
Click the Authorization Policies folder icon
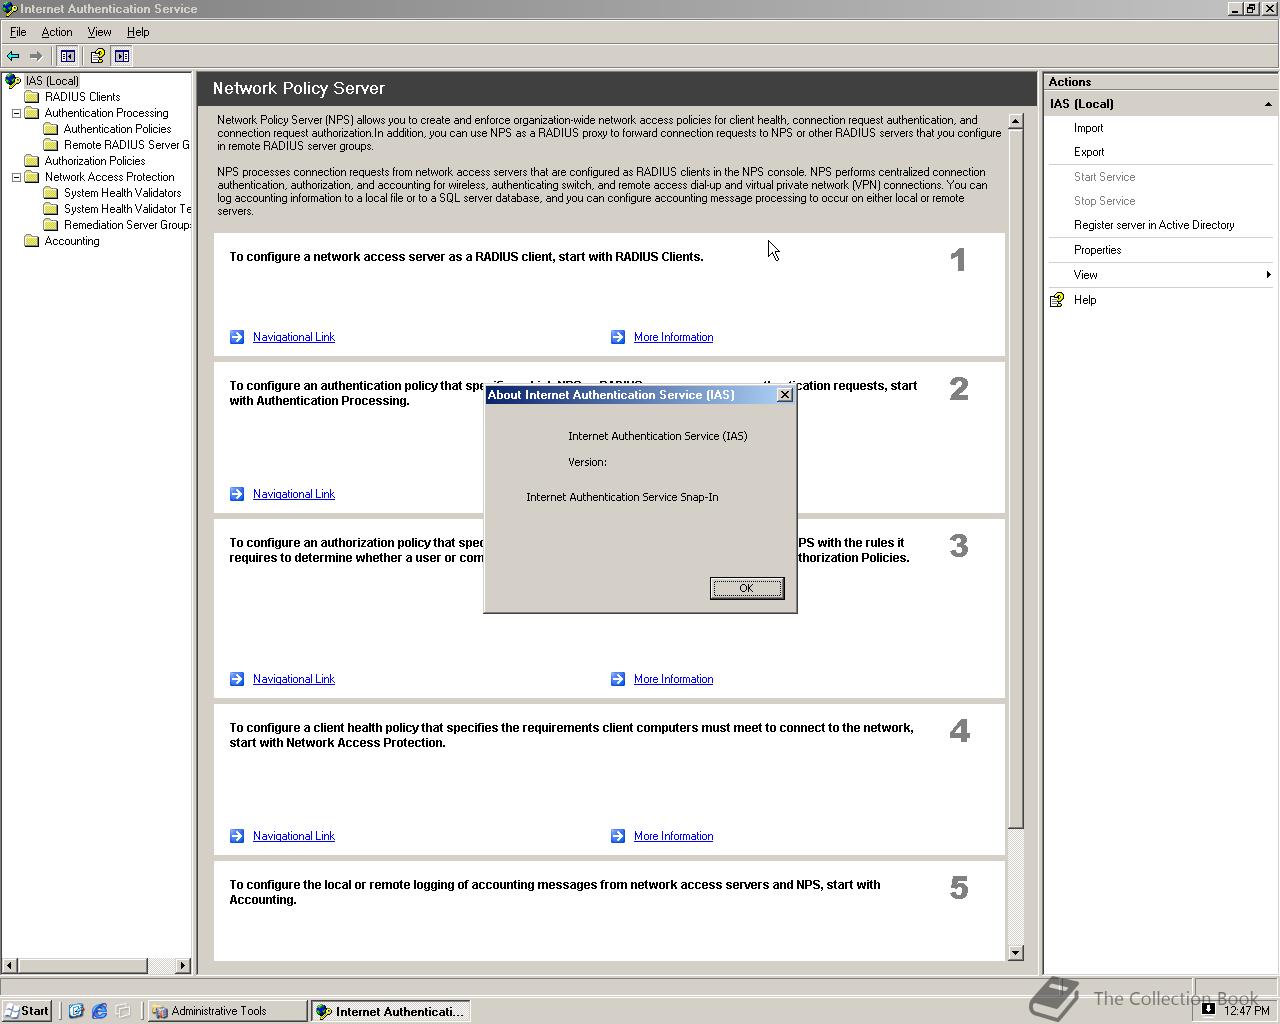[32, 161]
